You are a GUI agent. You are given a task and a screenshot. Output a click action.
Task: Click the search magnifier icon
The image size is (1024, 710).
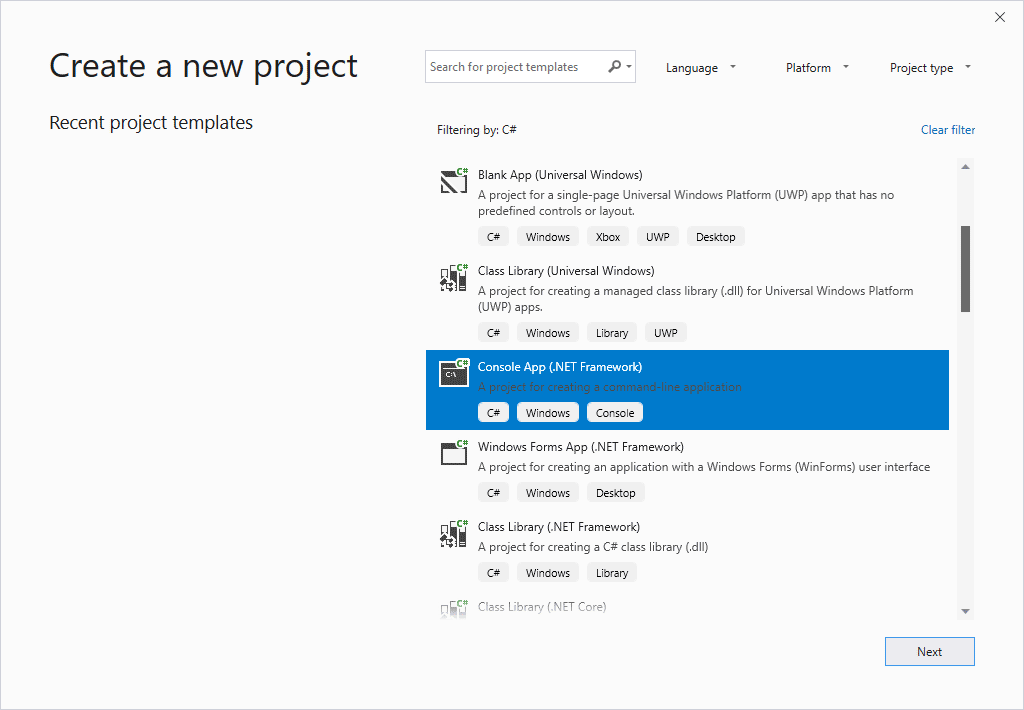(615, 67)
